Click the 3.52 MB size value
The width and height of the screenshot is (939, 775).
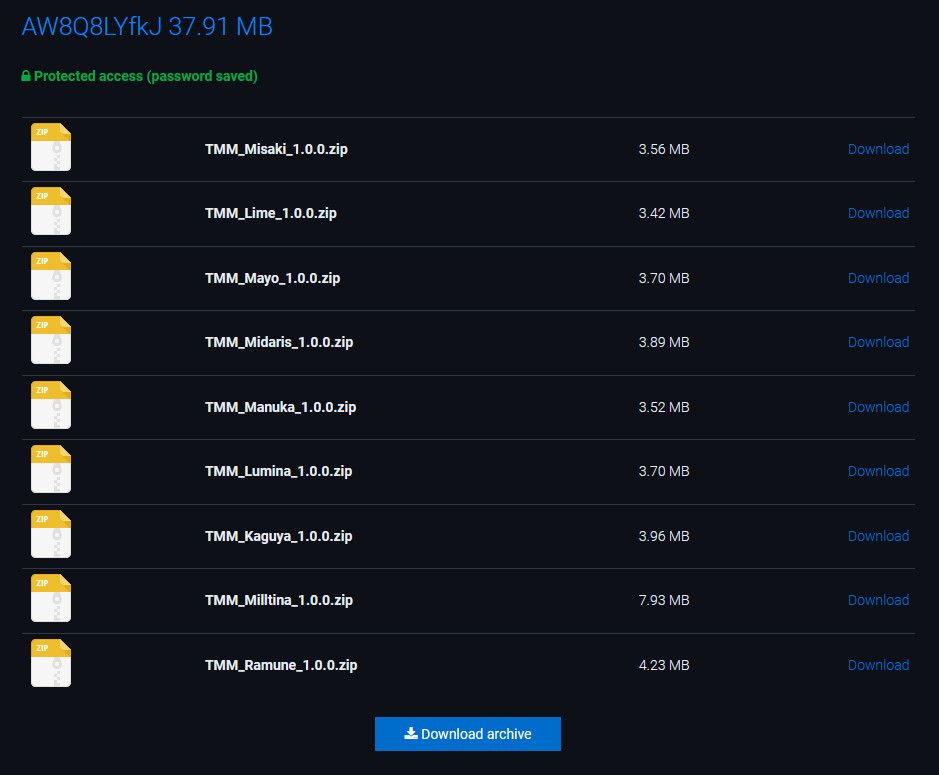(x=664, y=407)
